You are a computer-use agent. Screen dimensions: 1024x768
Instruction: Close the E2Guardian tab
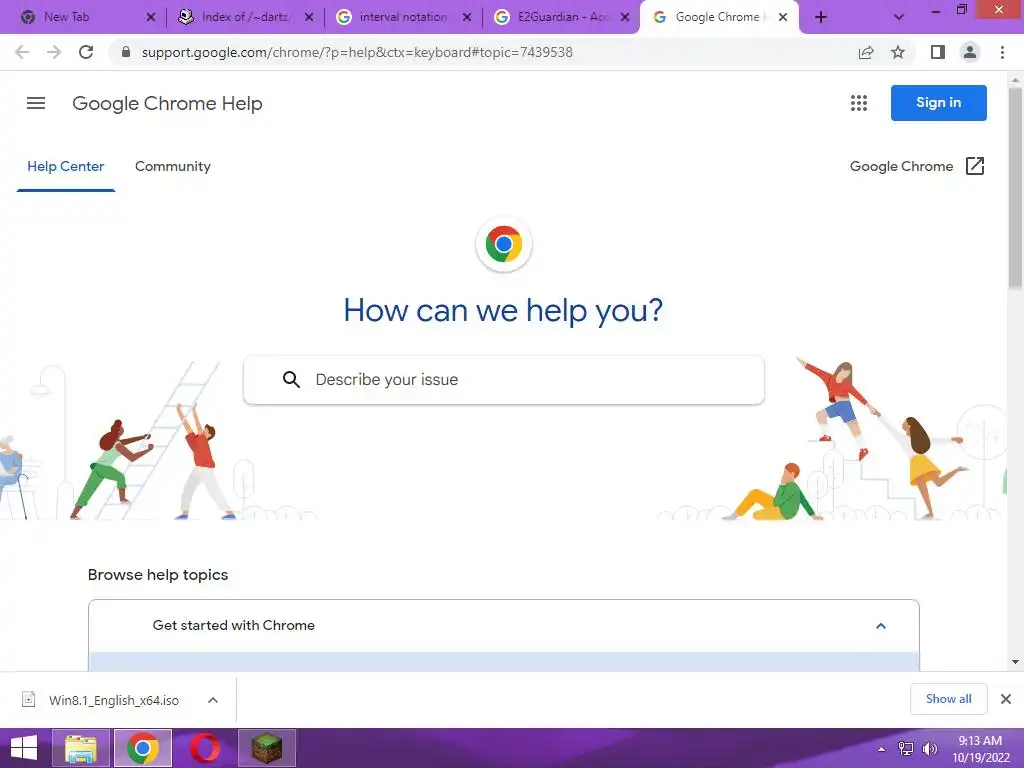(x=625, y=18)
